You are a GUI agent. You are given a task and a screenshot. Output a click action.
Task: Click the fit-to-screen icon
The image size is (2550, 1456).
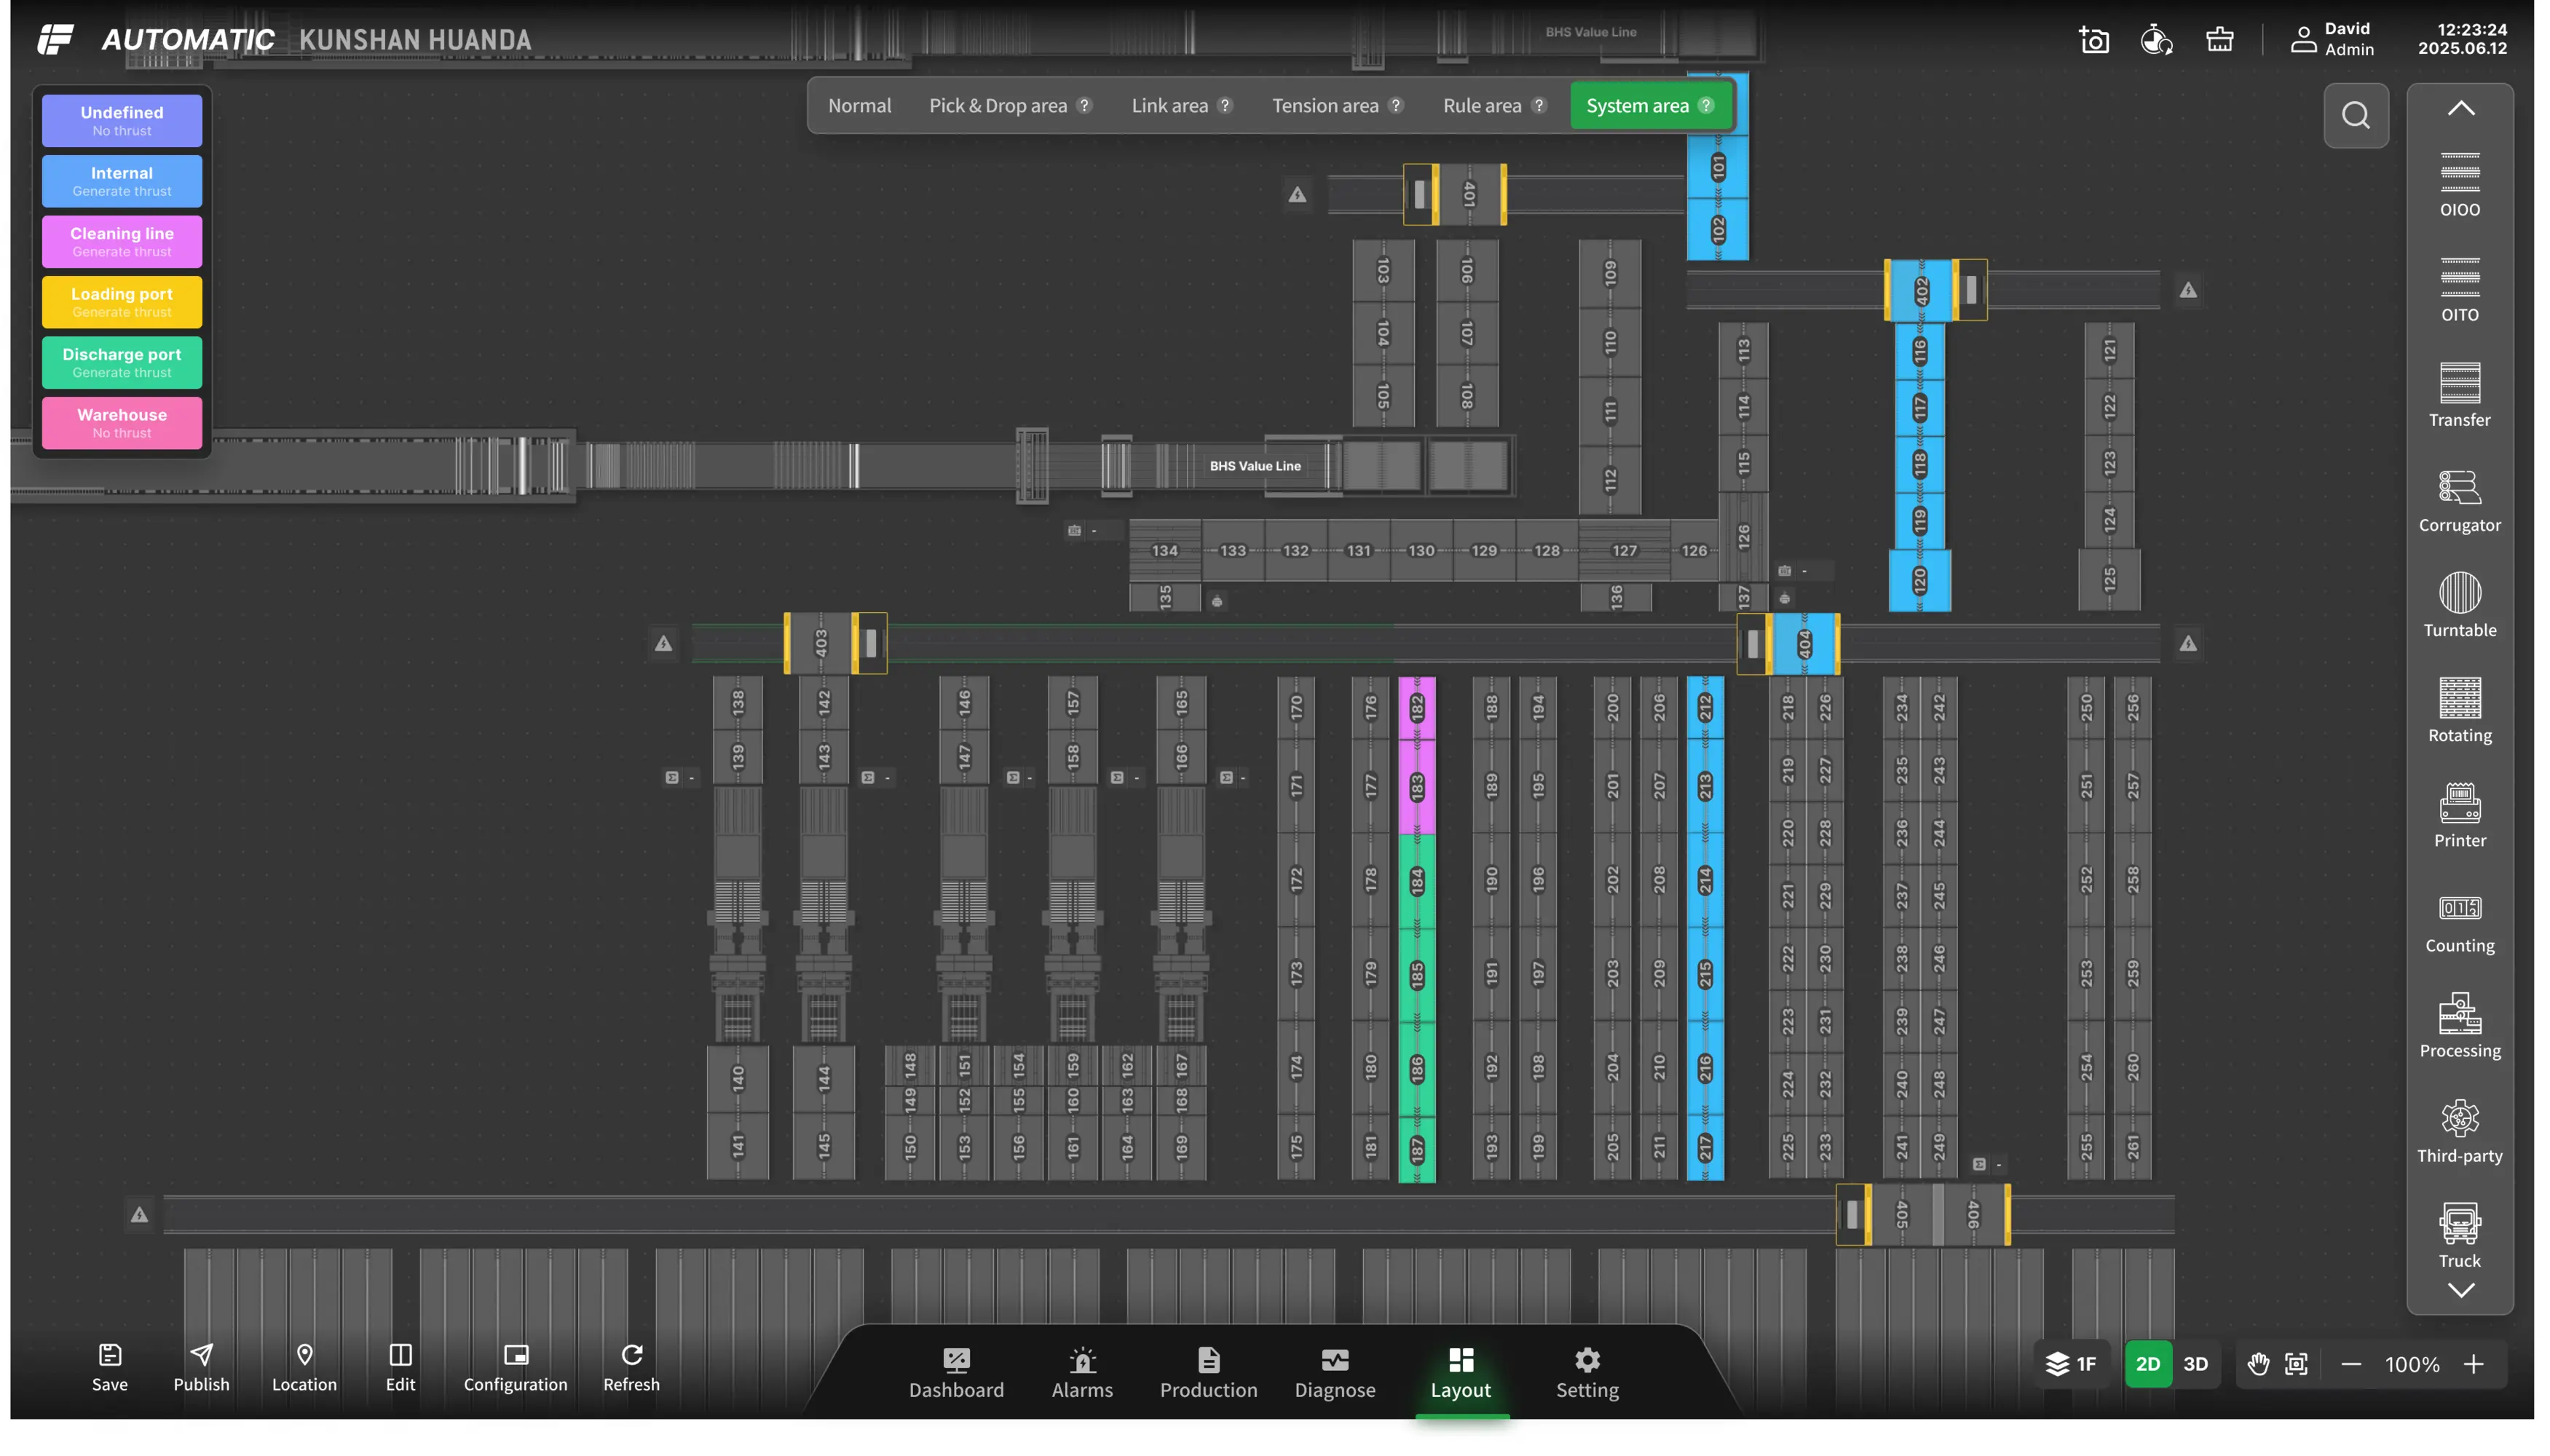[x=2296, y=1364]
